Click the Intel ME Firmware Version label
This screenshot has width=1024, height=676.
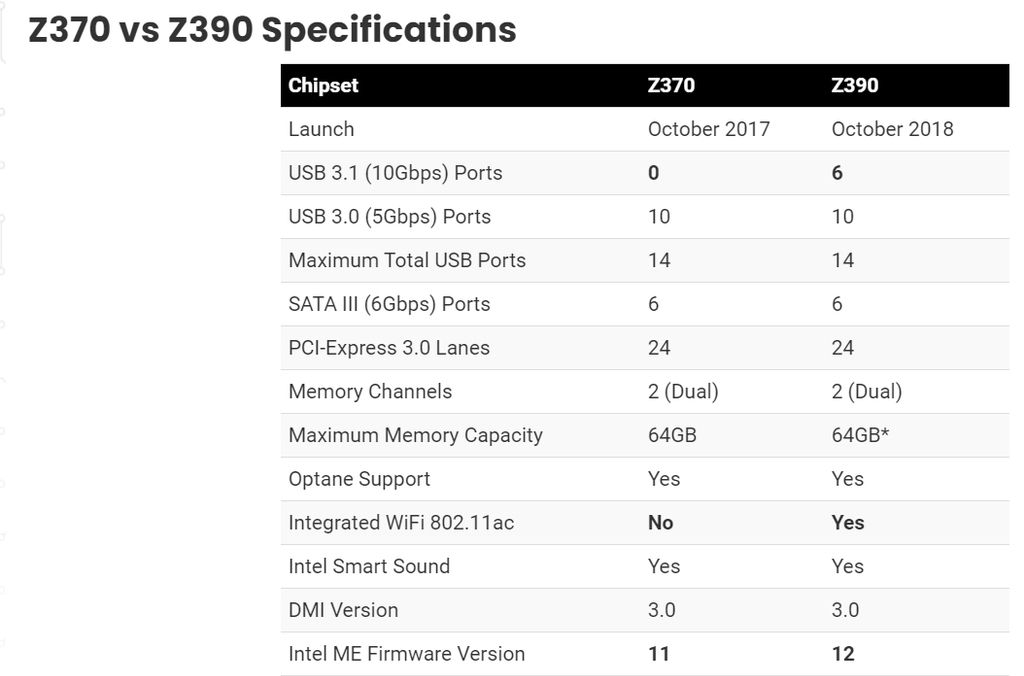[406, 654]
